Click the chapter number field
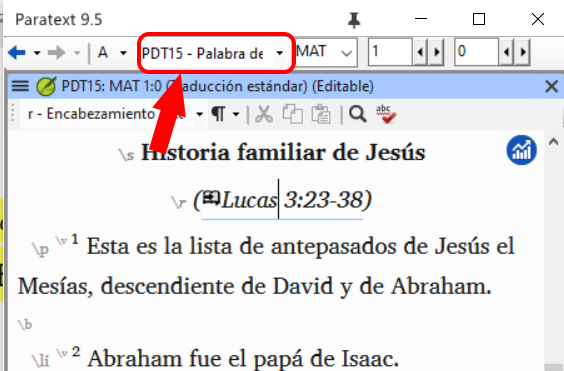Image resolution: width=564 pixels, height=371 pixels. pos(390,53)
